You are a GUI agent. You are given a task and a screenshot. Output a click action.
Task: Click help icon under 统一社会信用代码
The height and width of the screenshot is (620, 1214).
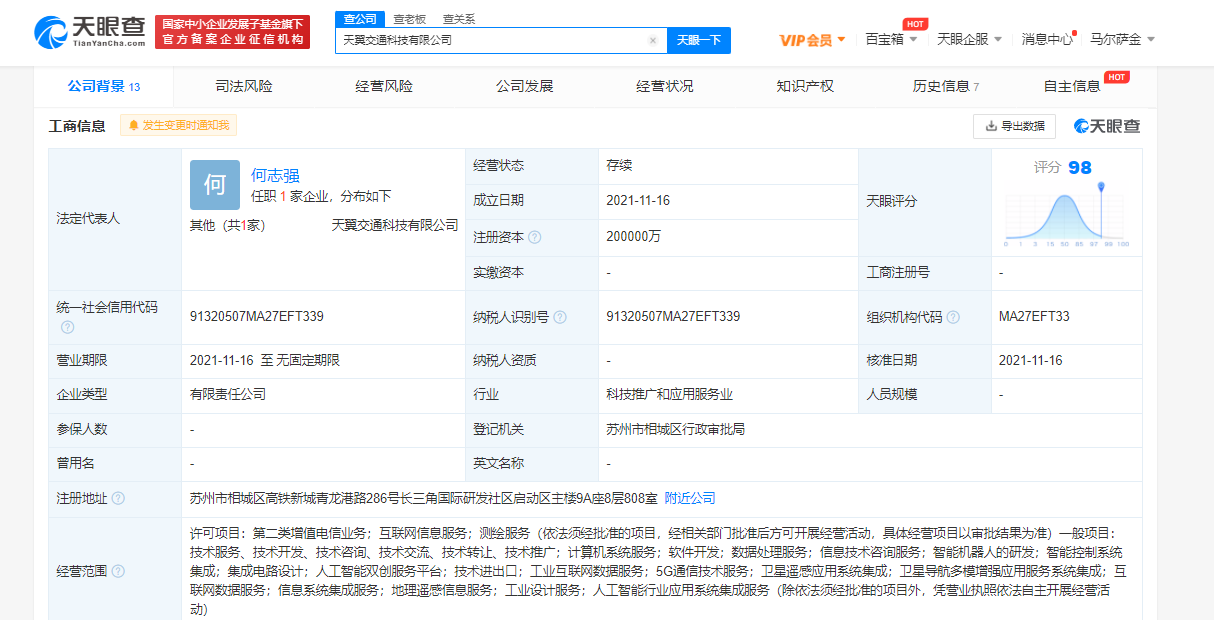tap(67, 327)
